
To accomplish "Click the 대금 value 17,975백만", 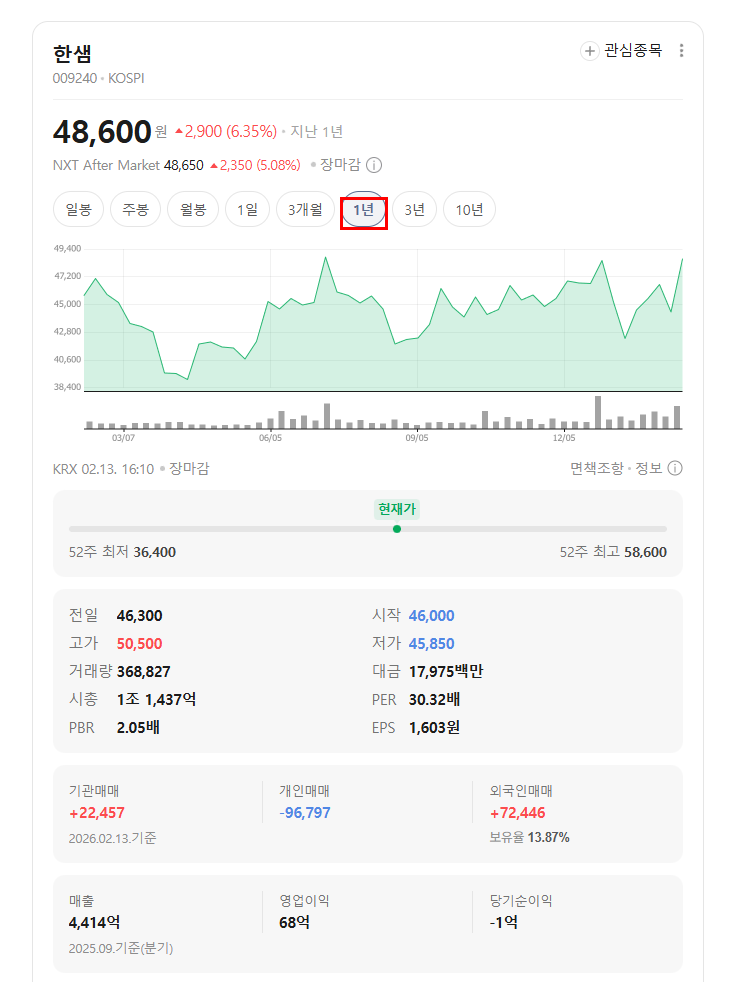I will [446, 672].
